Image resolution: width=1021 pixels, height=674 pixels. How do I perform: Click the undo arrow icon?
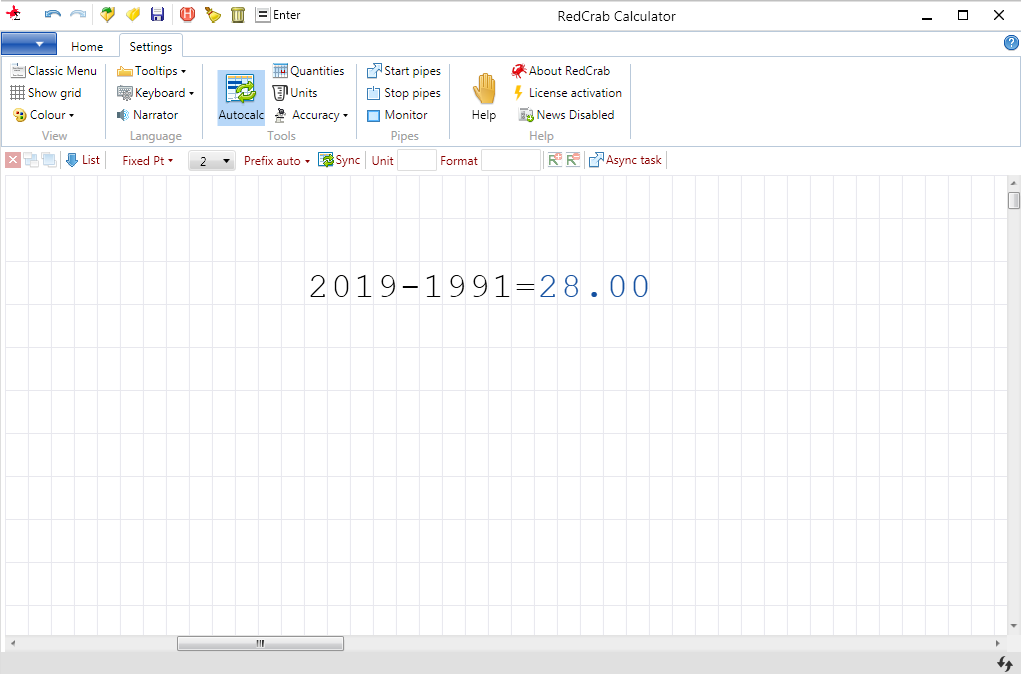pyautogui.click(x=53, y=15)
